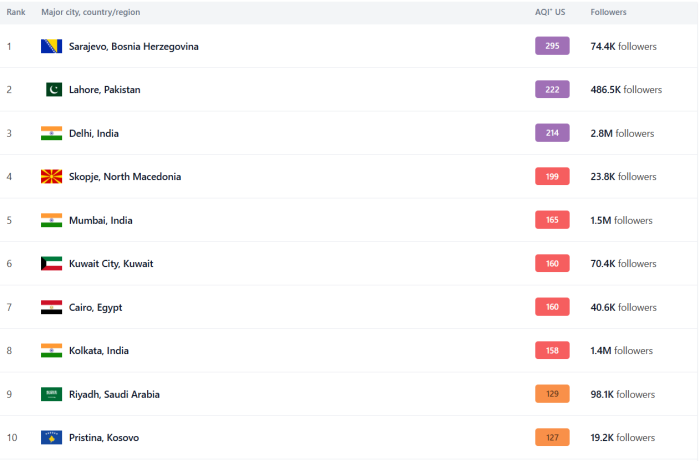Click the orange 129 AQI badge
This screenshot has width=700, height=461.
point(552,394)
